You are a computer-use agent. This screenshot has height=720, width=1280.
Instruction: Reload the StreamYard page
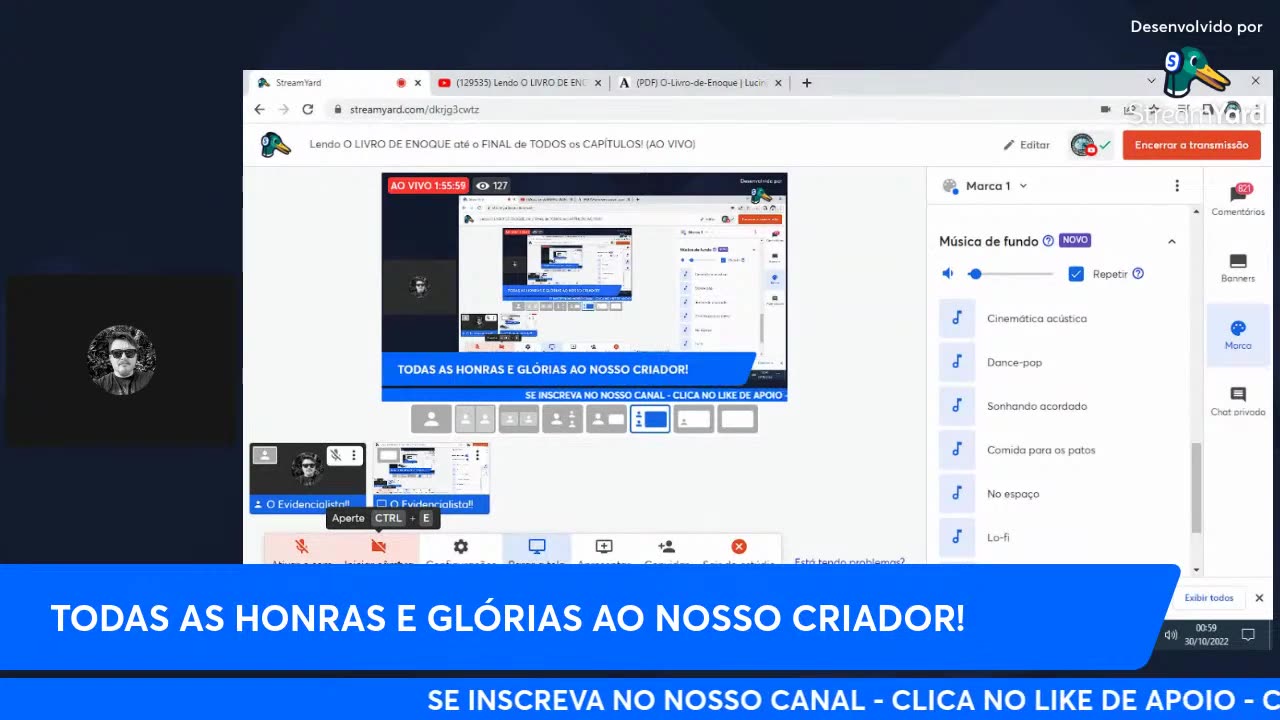point(308,109)
